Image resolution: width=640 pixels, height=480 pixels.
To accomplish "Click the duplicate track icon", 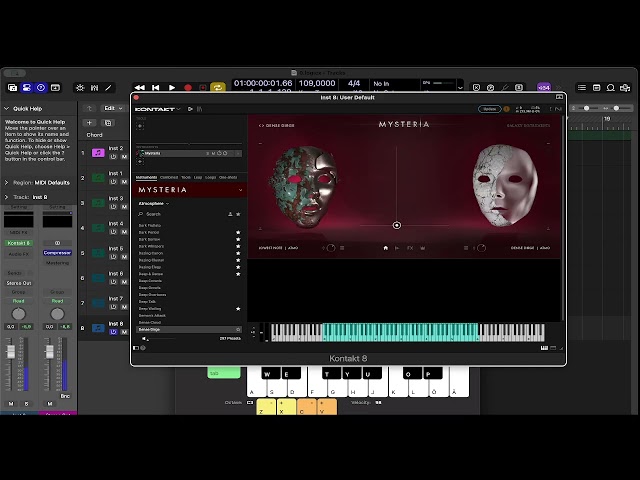I will click(108, 123).
